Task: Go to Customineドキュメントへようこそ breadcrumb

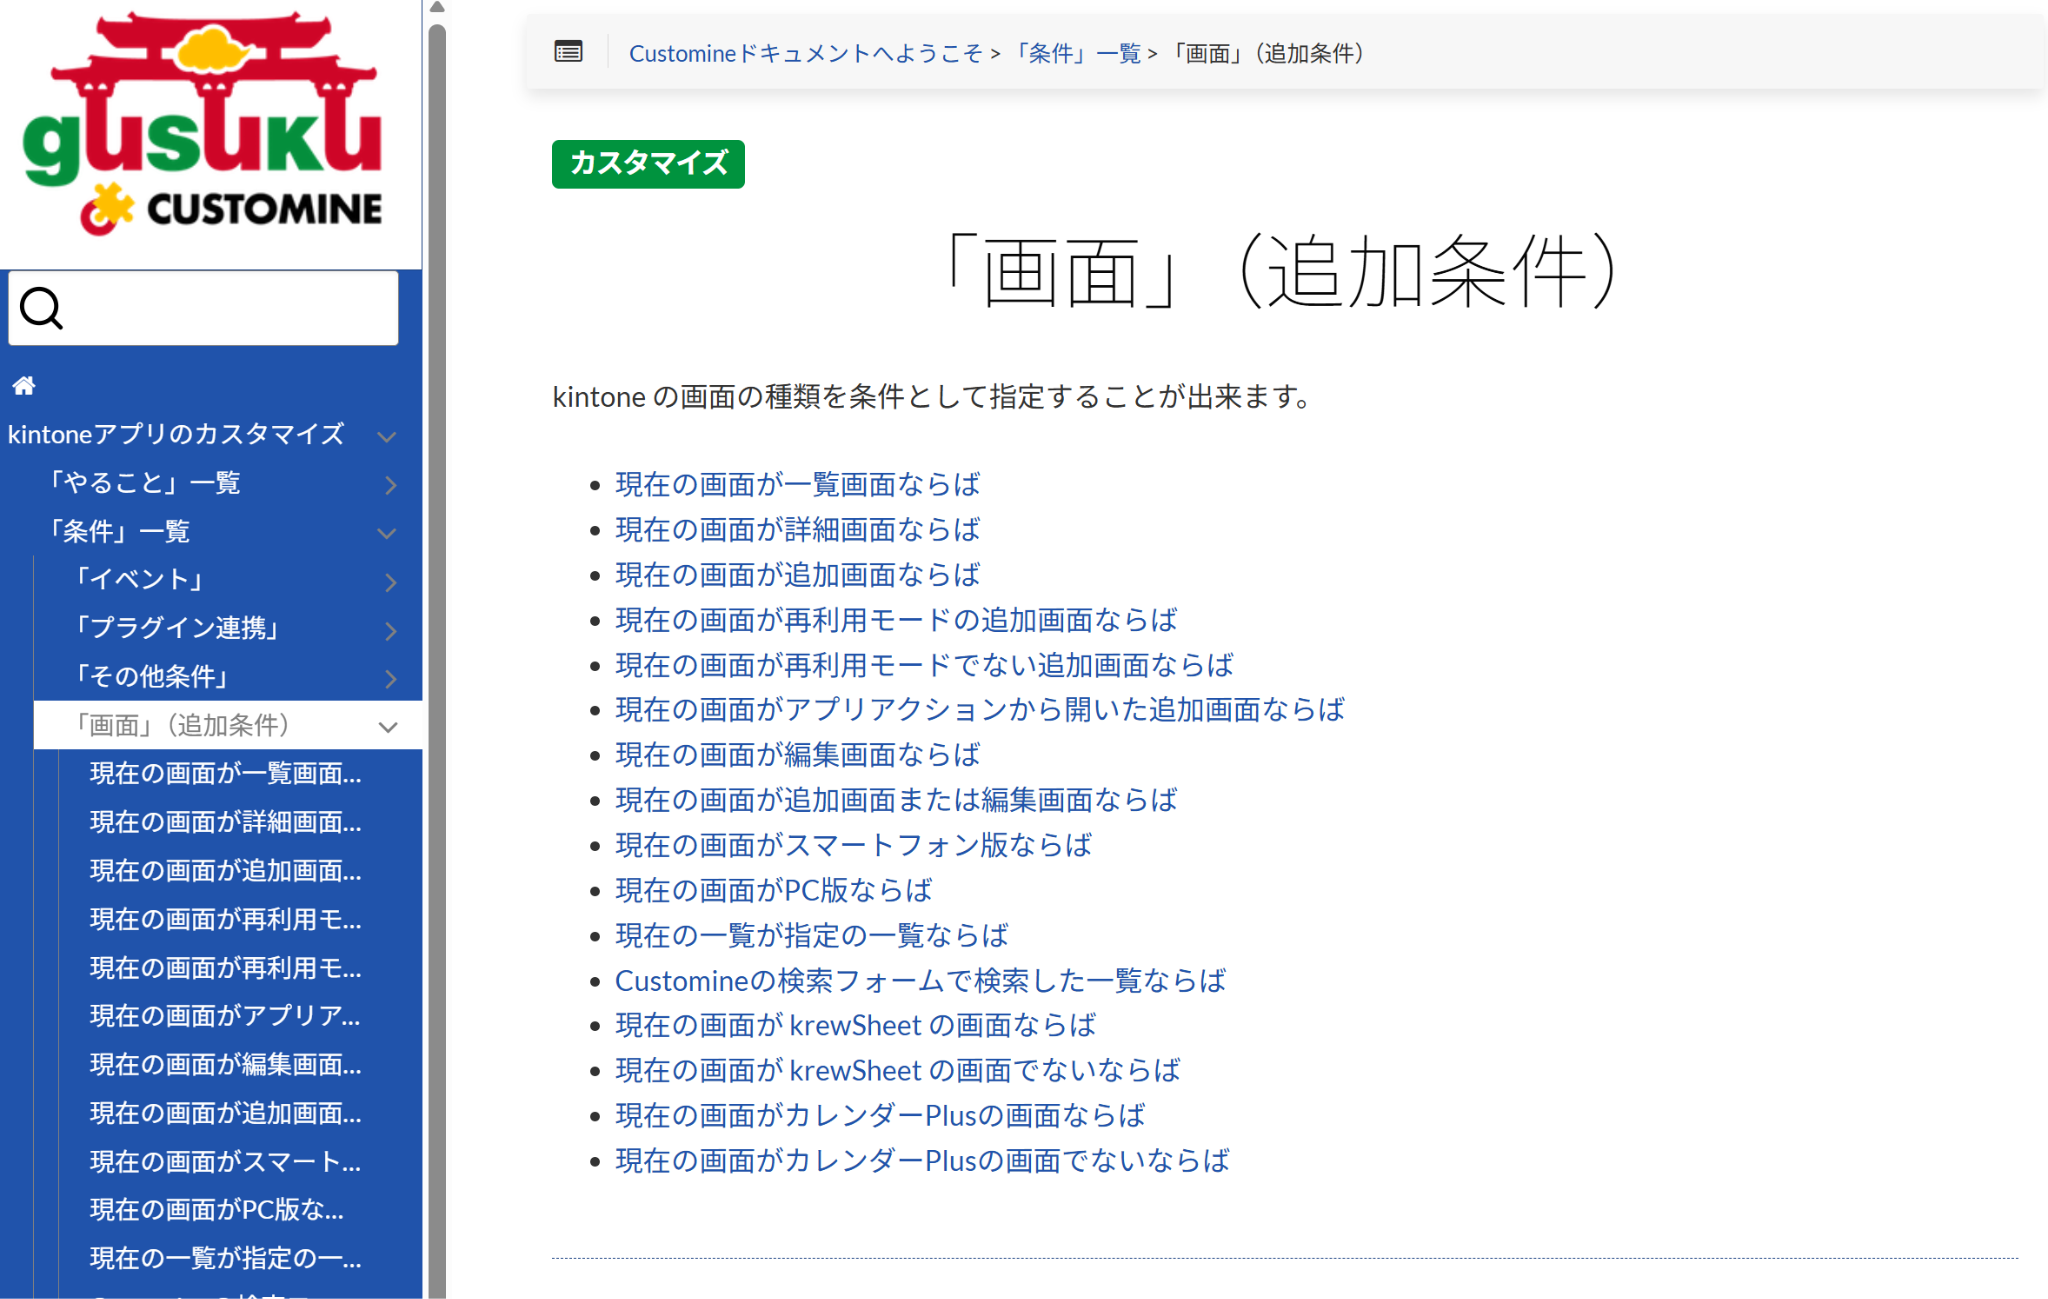Action: click(x=804, y=53)
